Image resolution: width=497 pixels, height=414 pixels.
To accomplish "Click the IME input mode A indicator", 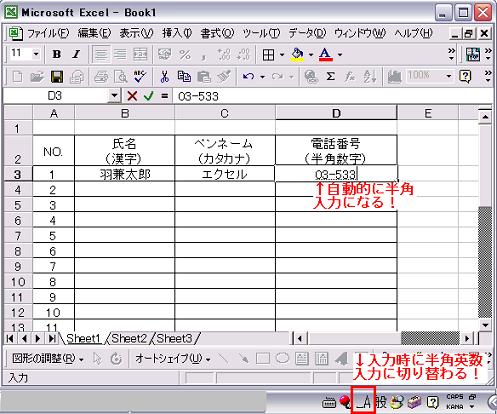I will pos(364,402).
